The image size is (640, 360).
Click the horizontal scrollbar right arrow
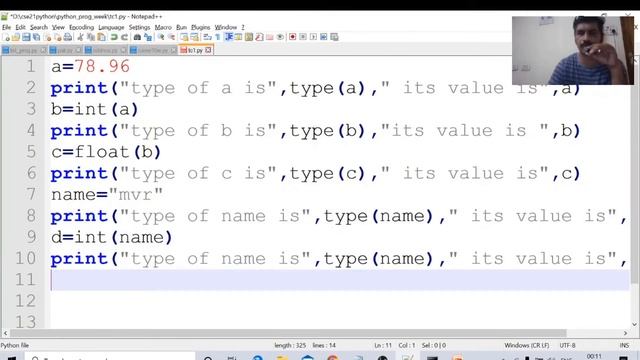625,333
